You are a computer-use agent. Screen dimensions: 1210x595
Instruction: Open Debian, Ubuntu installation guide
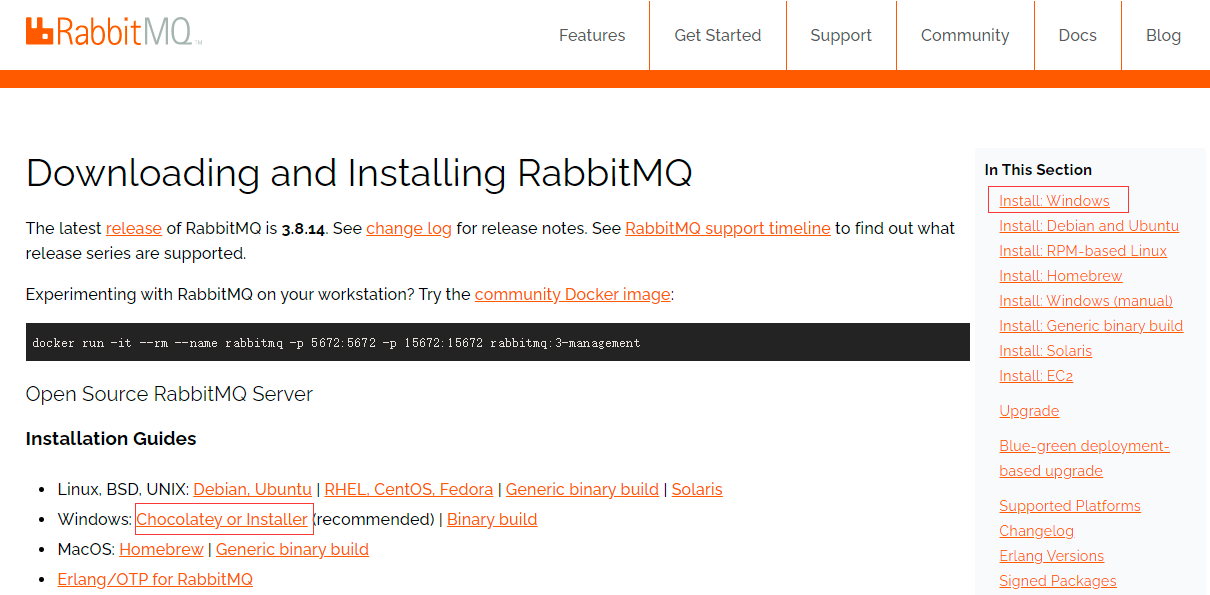tap(252, 489)
